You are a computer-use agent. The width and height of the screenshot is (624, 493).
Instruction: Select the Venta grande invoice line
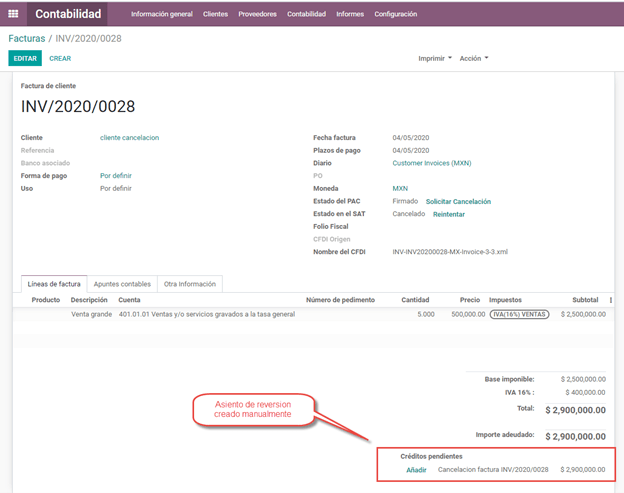[x=91, y=314]
